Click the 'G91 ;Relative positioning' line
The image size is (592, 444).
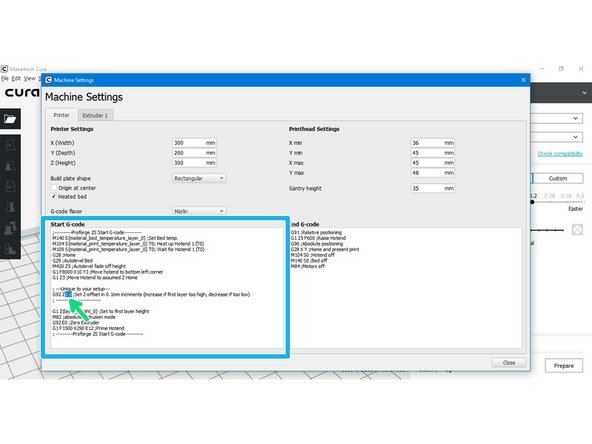pyautogui.click(x=316, y=233)
